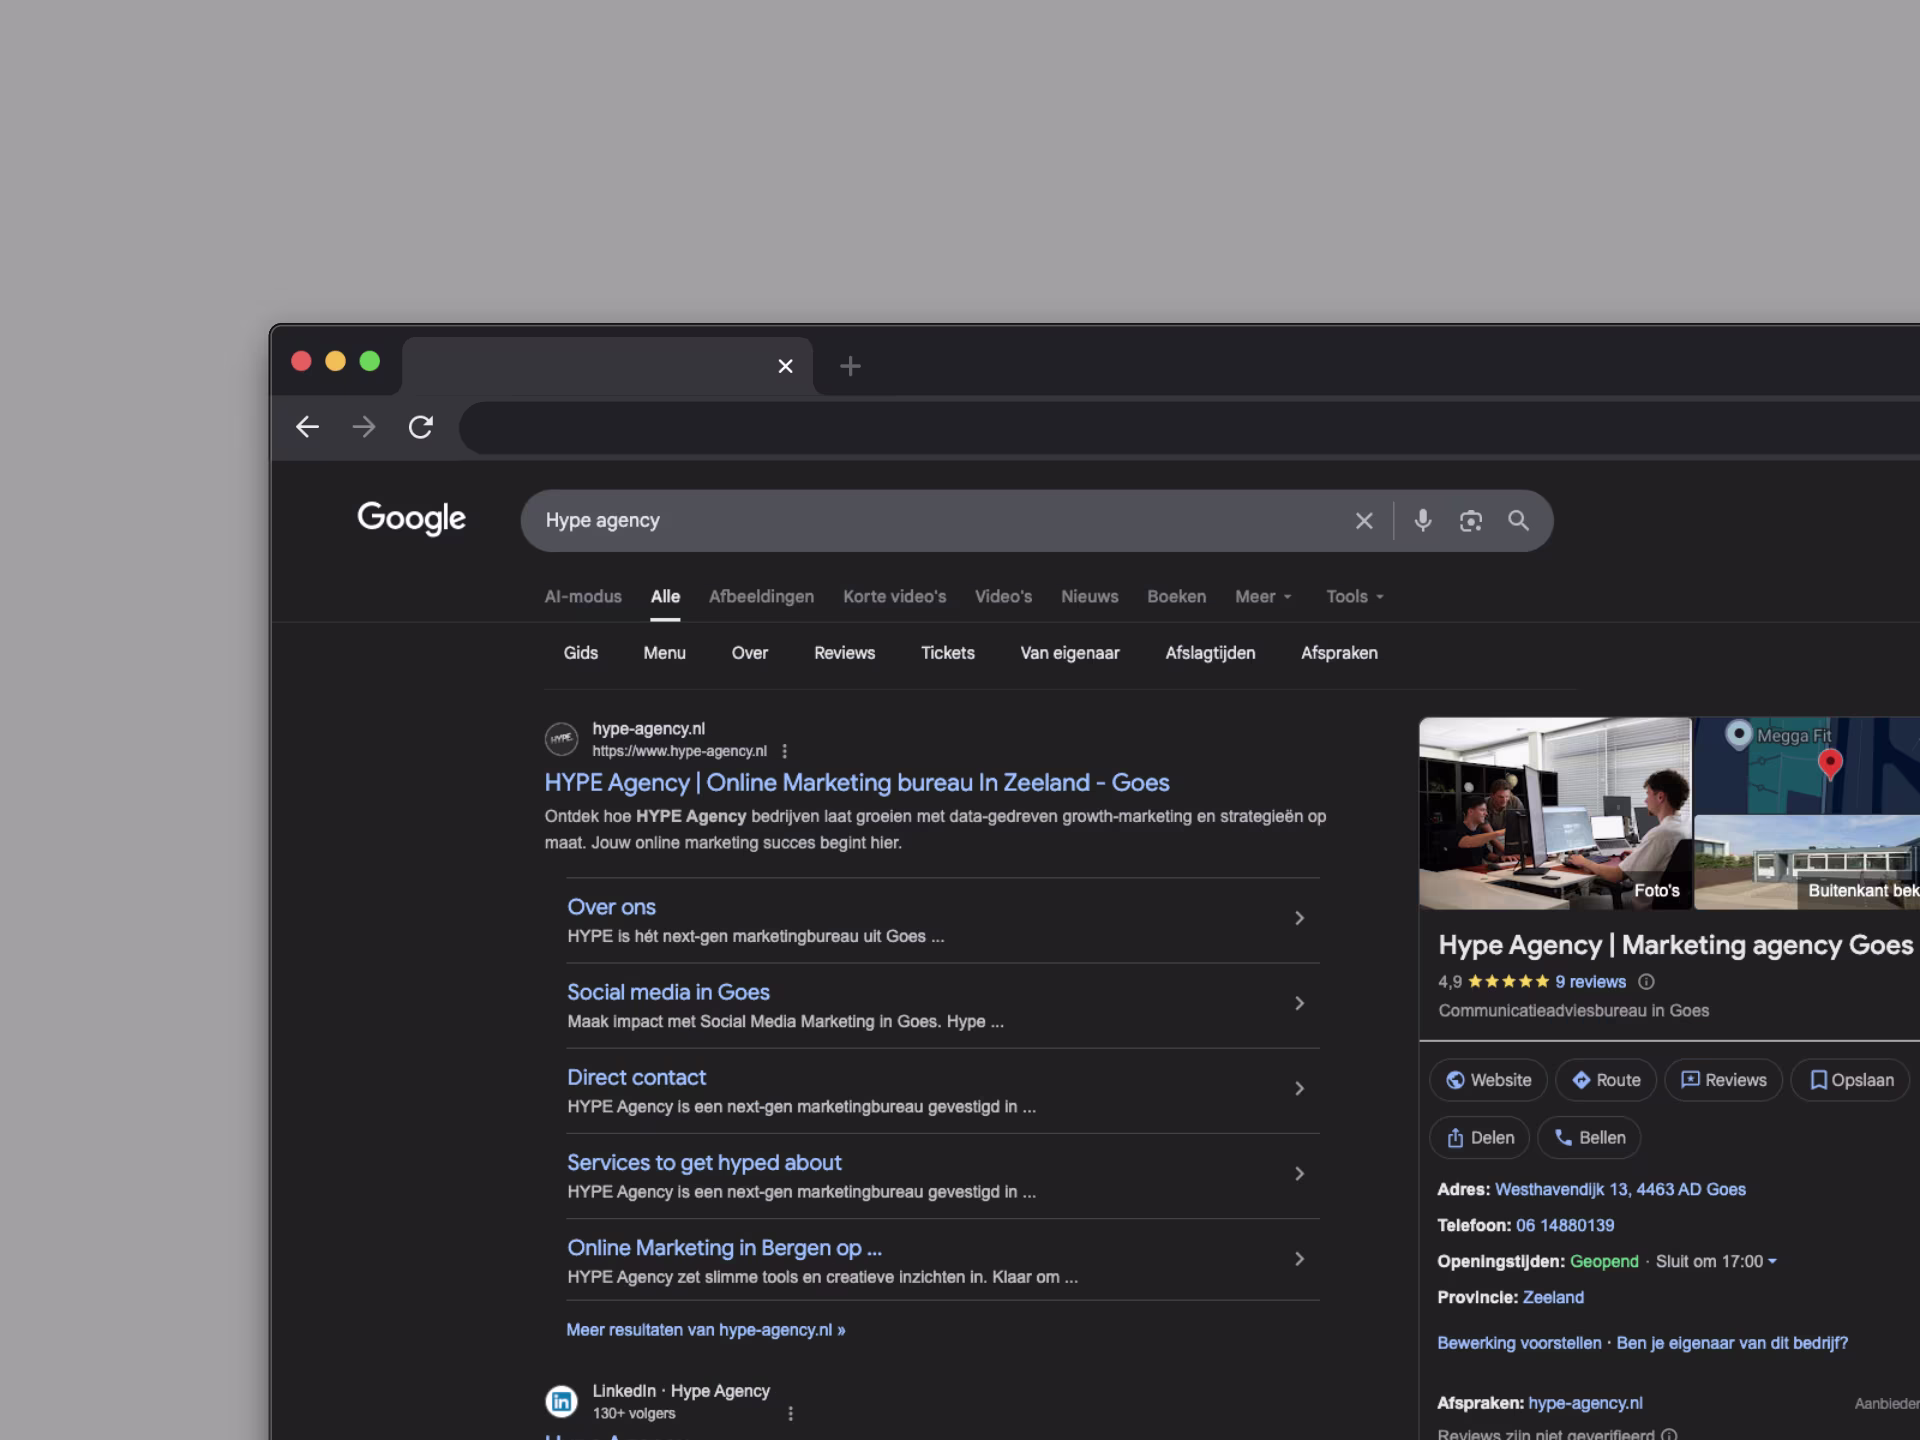Open three-dot menu next to hype-agency.nl URL

point(785,751)
